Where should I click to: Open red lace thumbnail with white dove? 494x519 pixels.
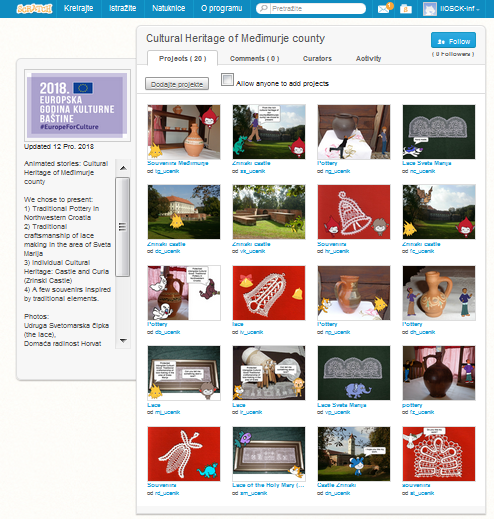(x=439, y=454)
